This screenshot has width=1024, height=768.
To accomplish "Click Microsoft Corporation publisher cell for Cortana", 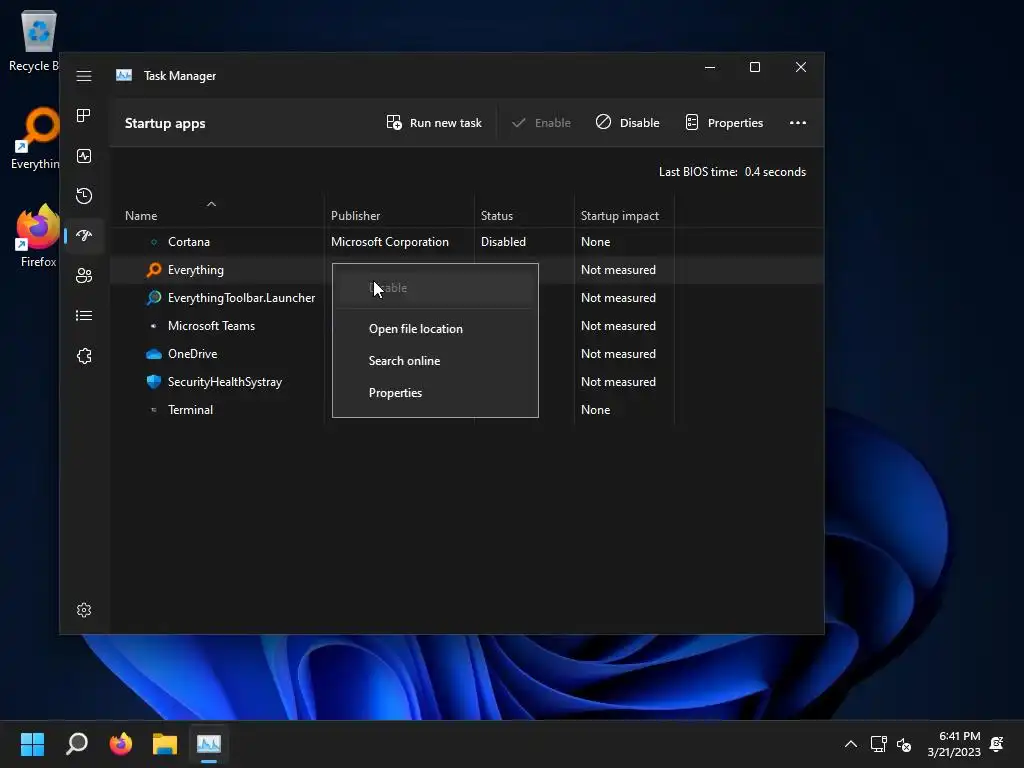I will (x=389, y=242).
